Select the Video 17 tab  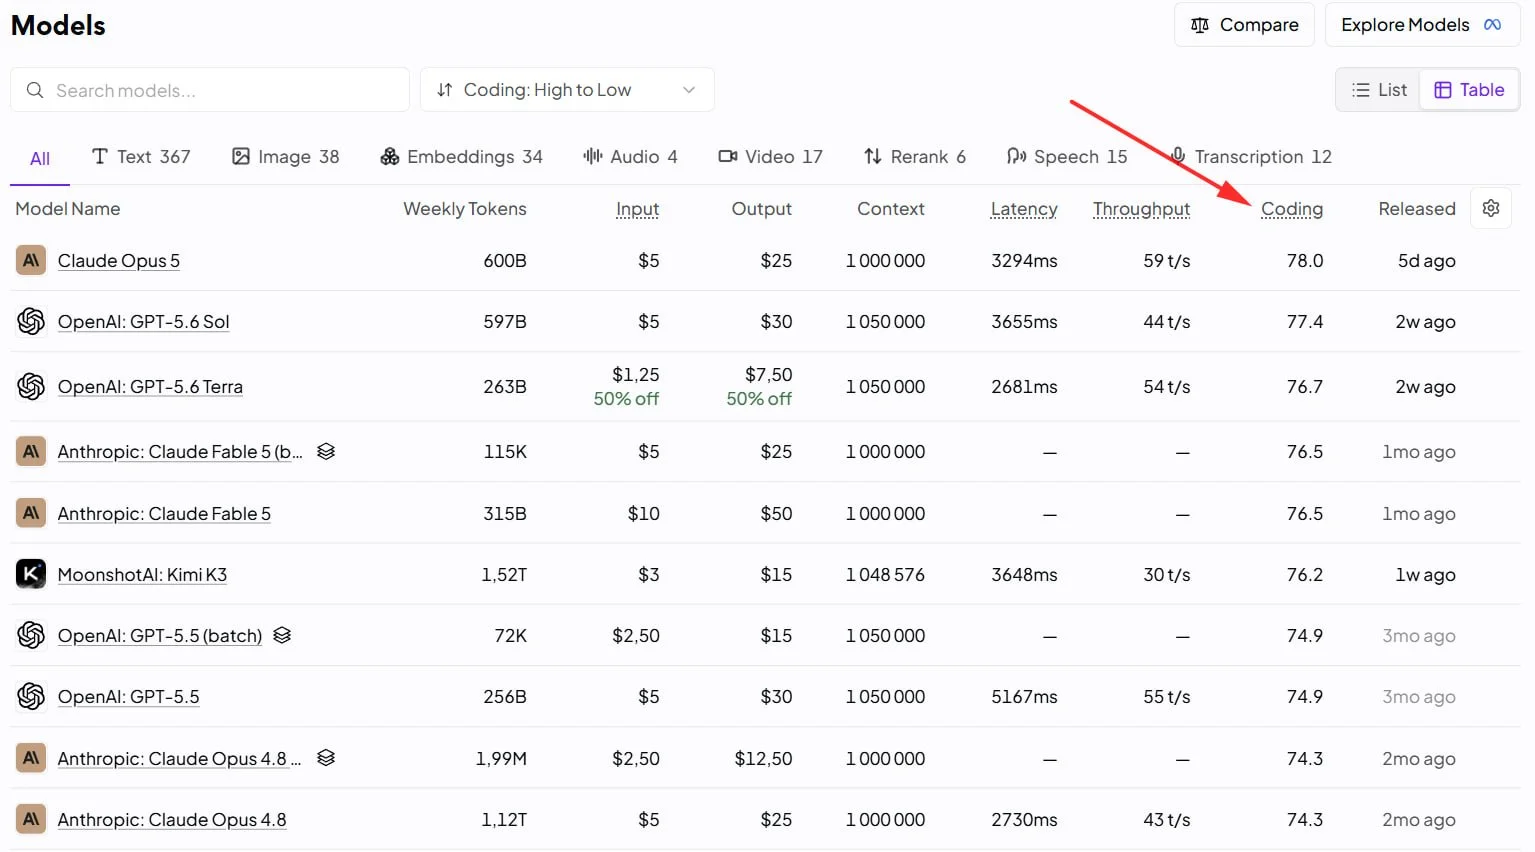click(x=770, y=157)
